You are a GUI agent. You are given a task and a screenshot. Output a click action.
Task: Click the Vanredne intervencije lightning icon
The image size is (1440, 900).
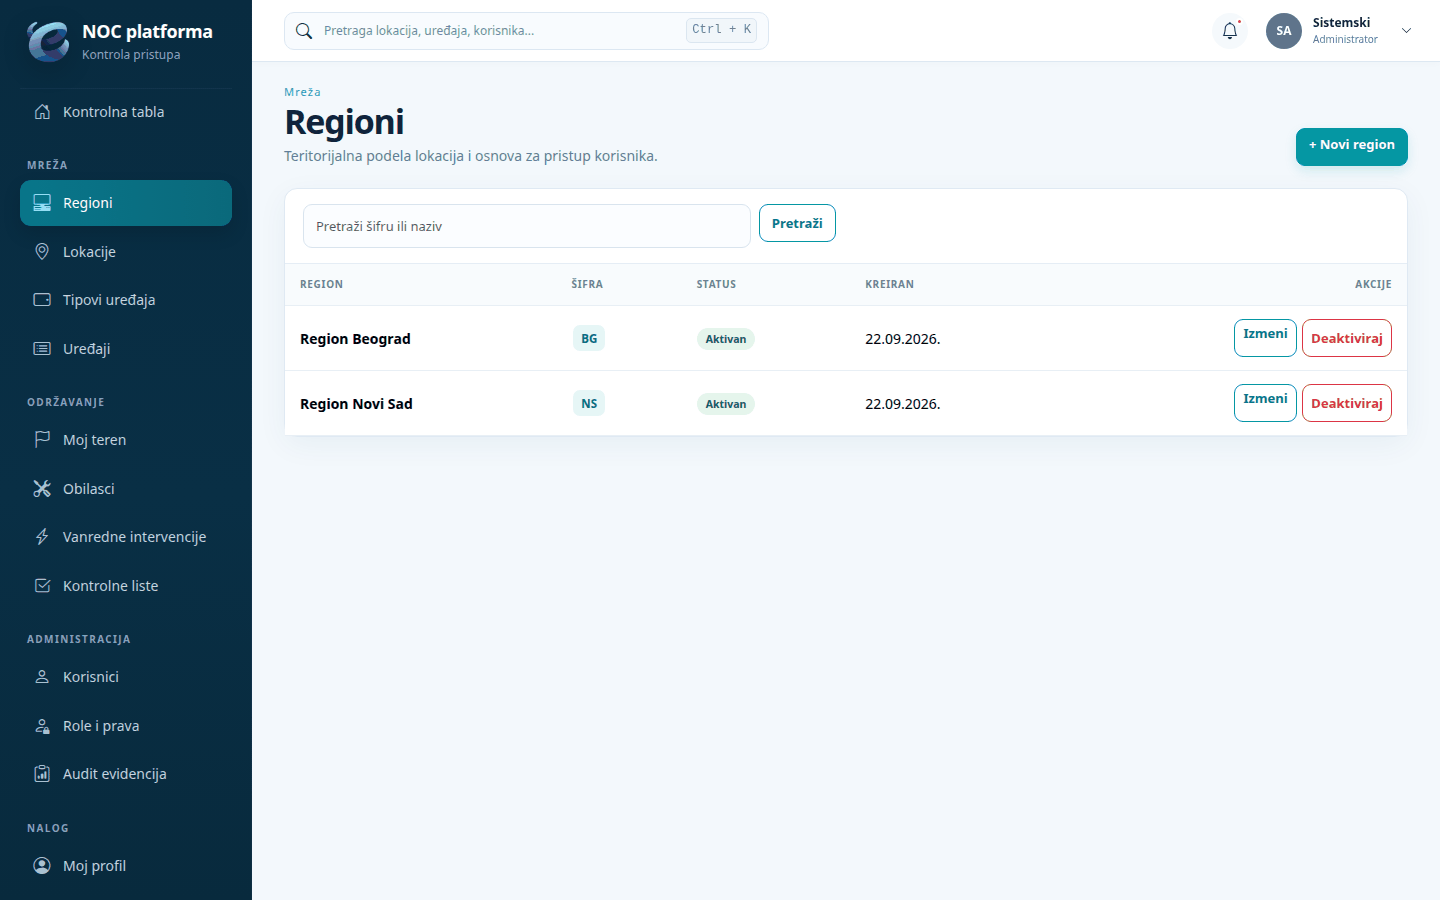pyautogui.click(x=42, y=537)
